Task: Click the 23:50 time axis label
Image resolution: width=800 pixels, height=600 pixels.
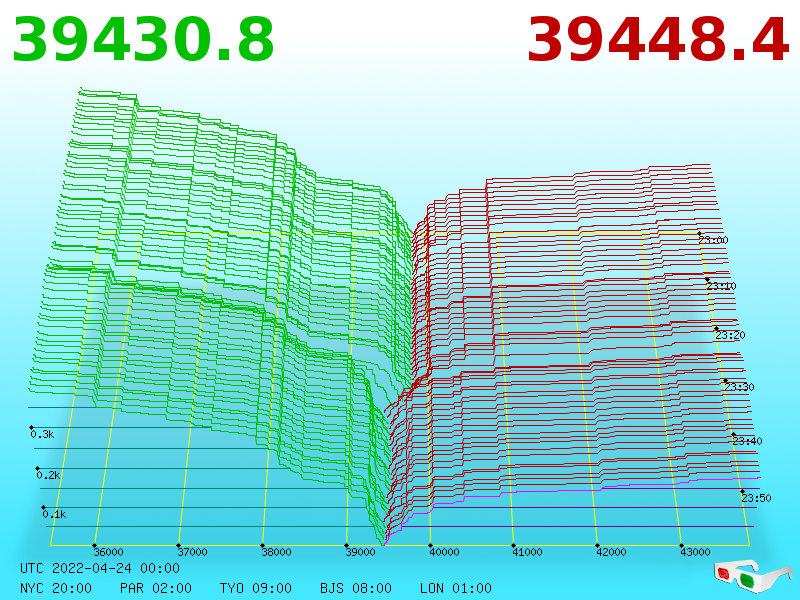Action: pos(756,498)
